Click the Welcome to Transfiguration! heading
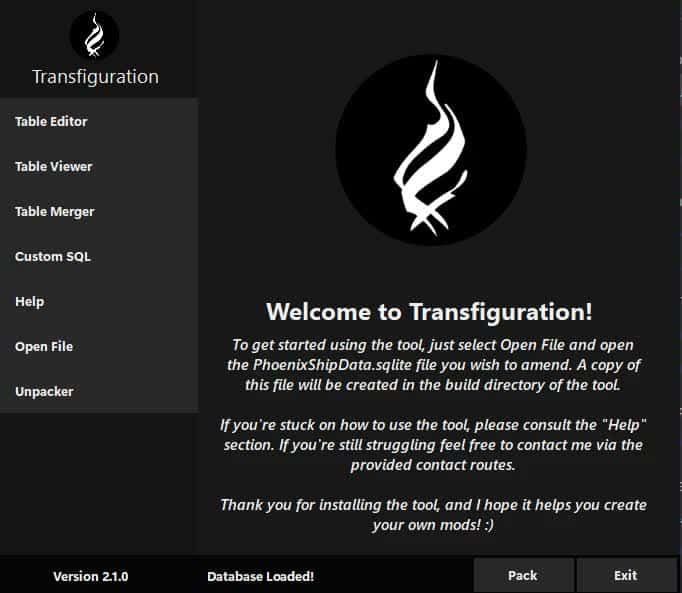This screenshot has height=593, width=682. coord(429,312)
